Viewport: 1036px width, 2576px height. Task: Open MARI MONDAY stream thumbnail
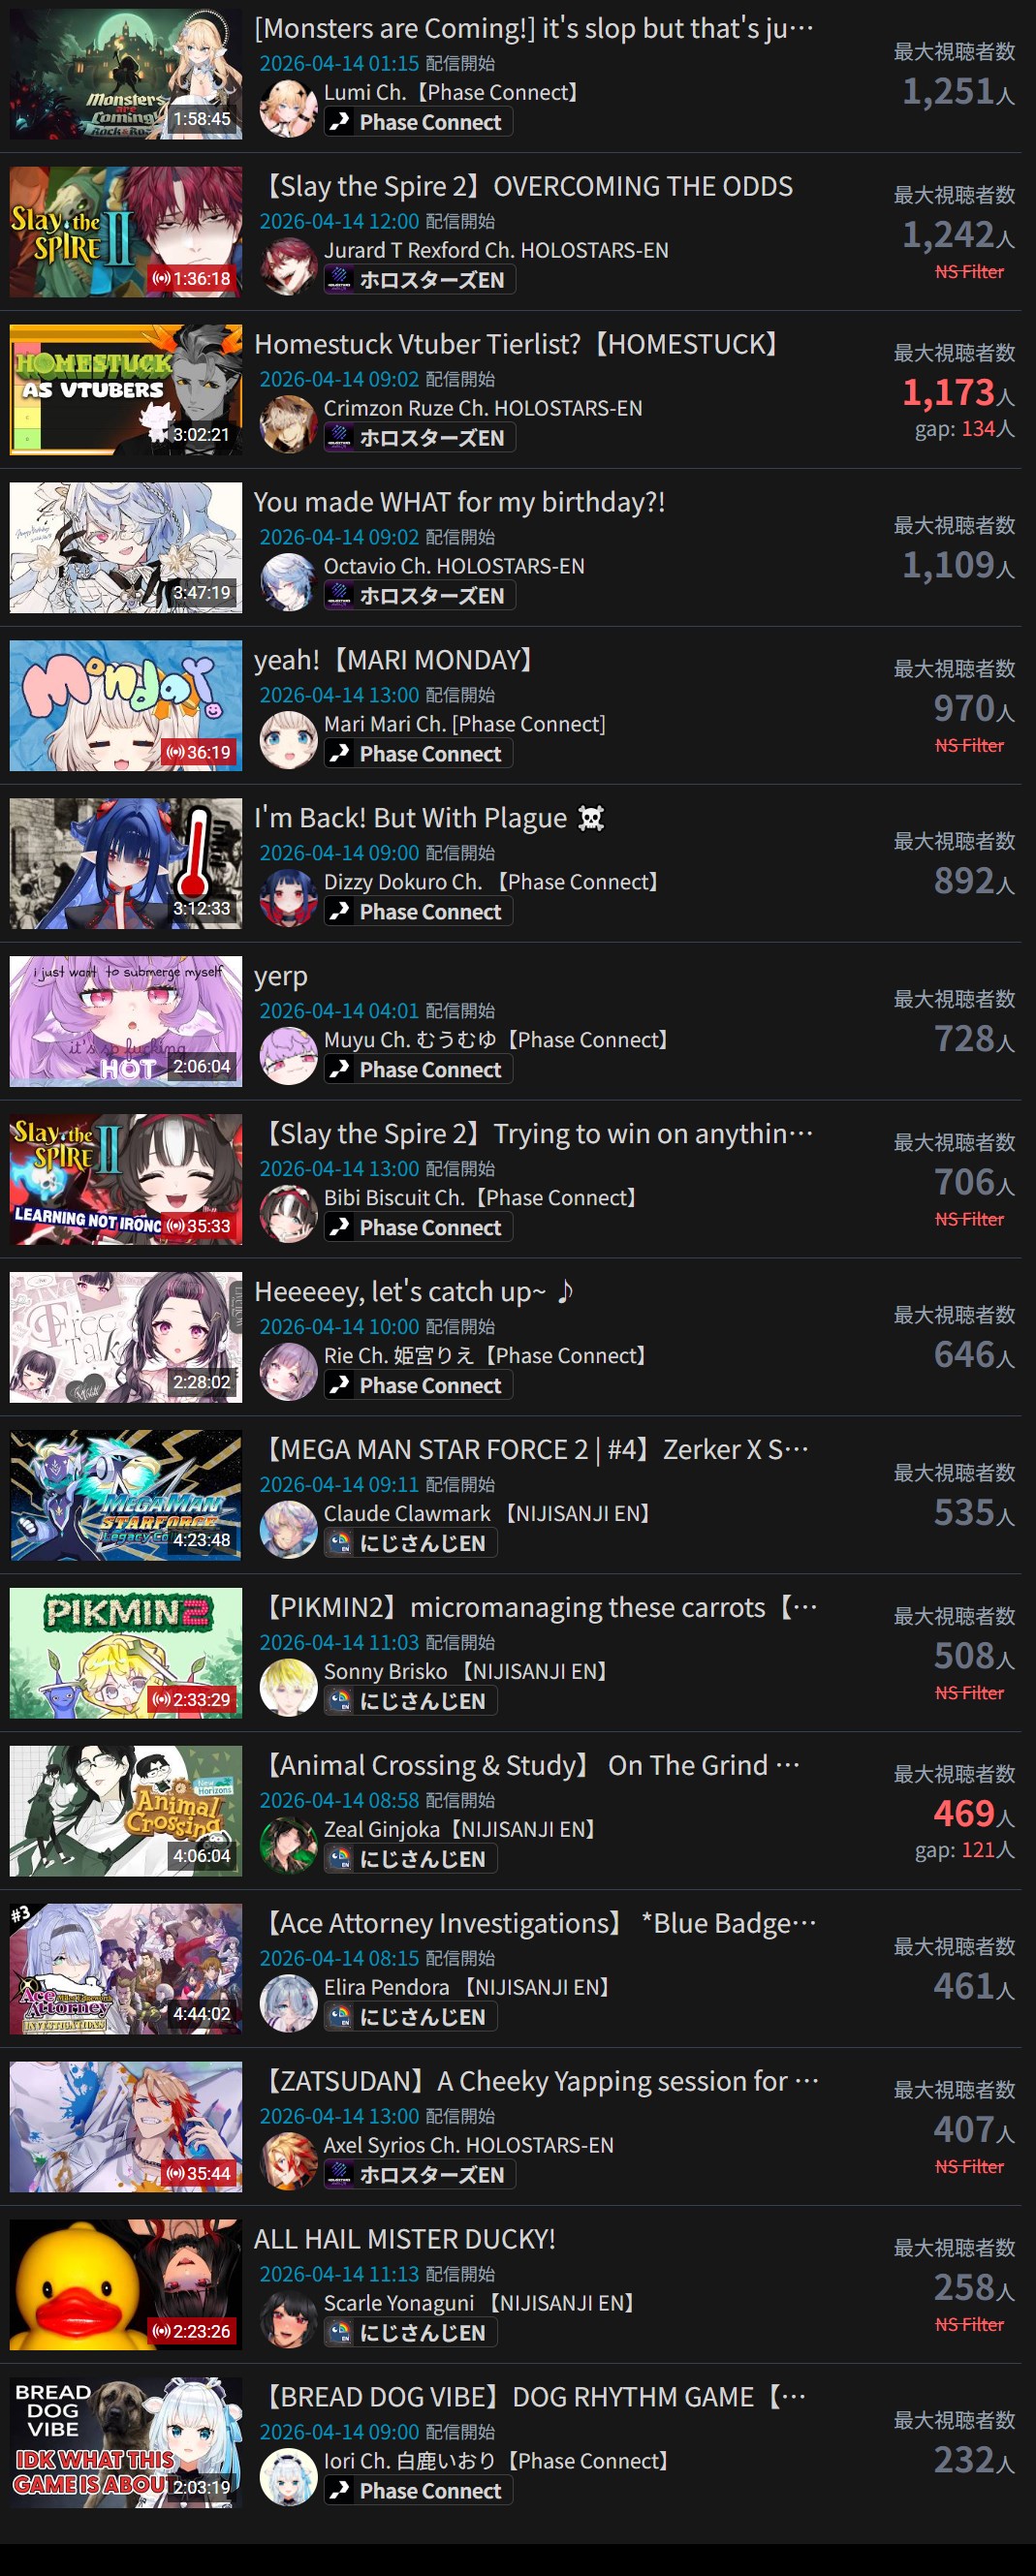tap(126, 705)
